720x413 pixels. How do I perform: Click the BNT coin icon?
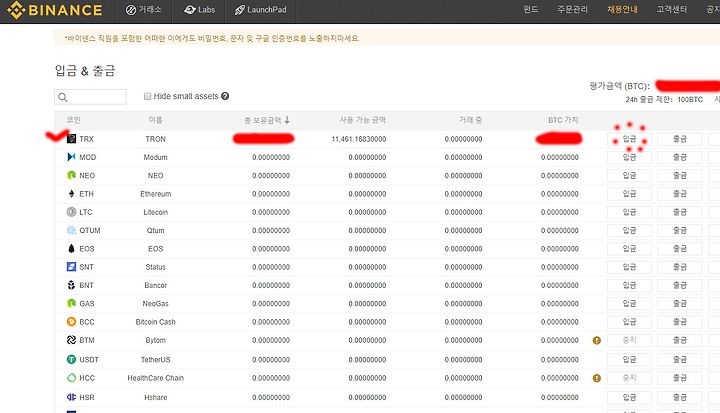tap(71, 285)
